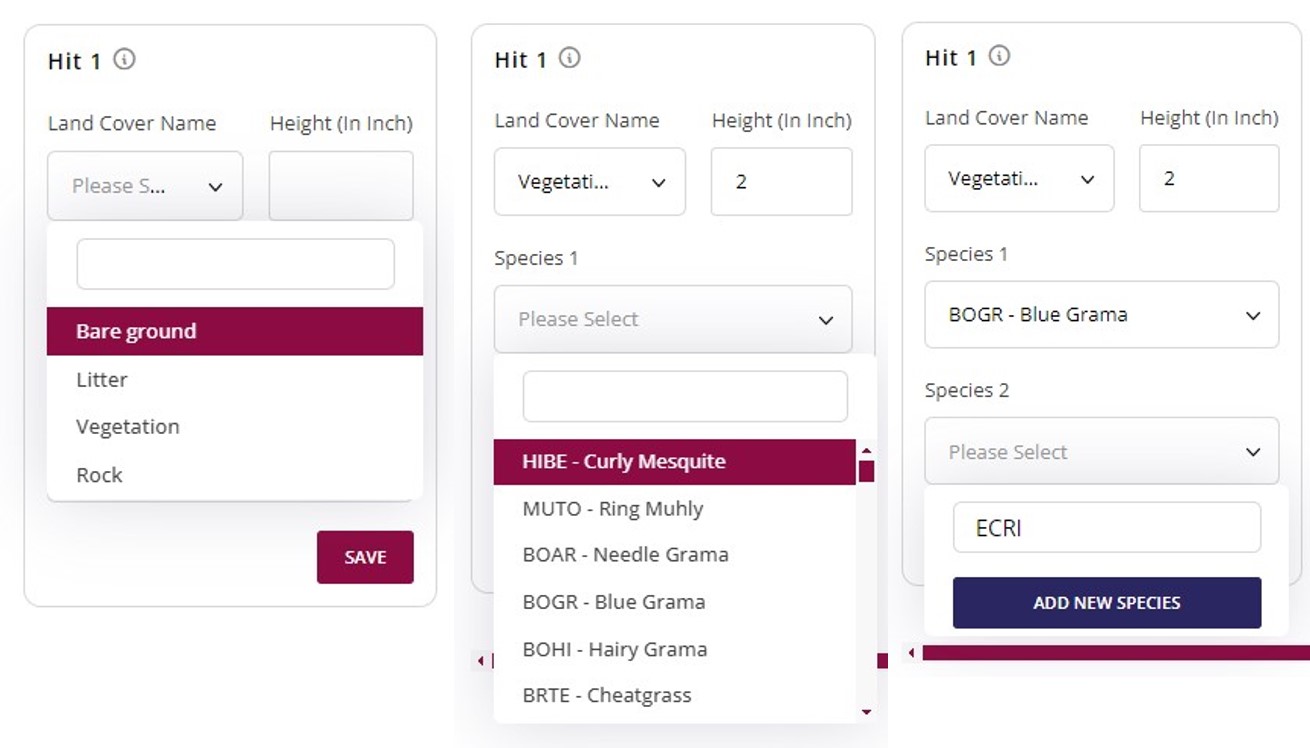The height and width of the screenshot is (748, 1310).
Task: Open the 'Please S...' land cover dropdown
Action: coord(145,186)
